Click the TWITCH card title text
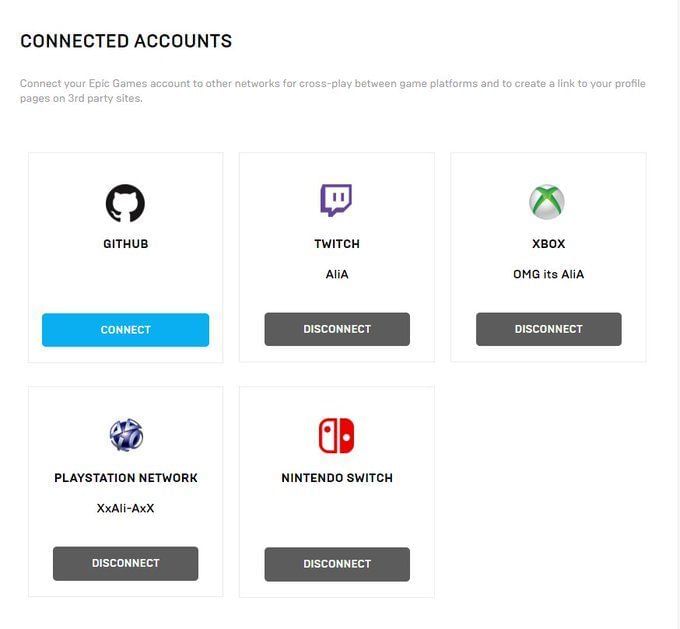The width and height of the screenshot is (680, 629). click(337, 244)
